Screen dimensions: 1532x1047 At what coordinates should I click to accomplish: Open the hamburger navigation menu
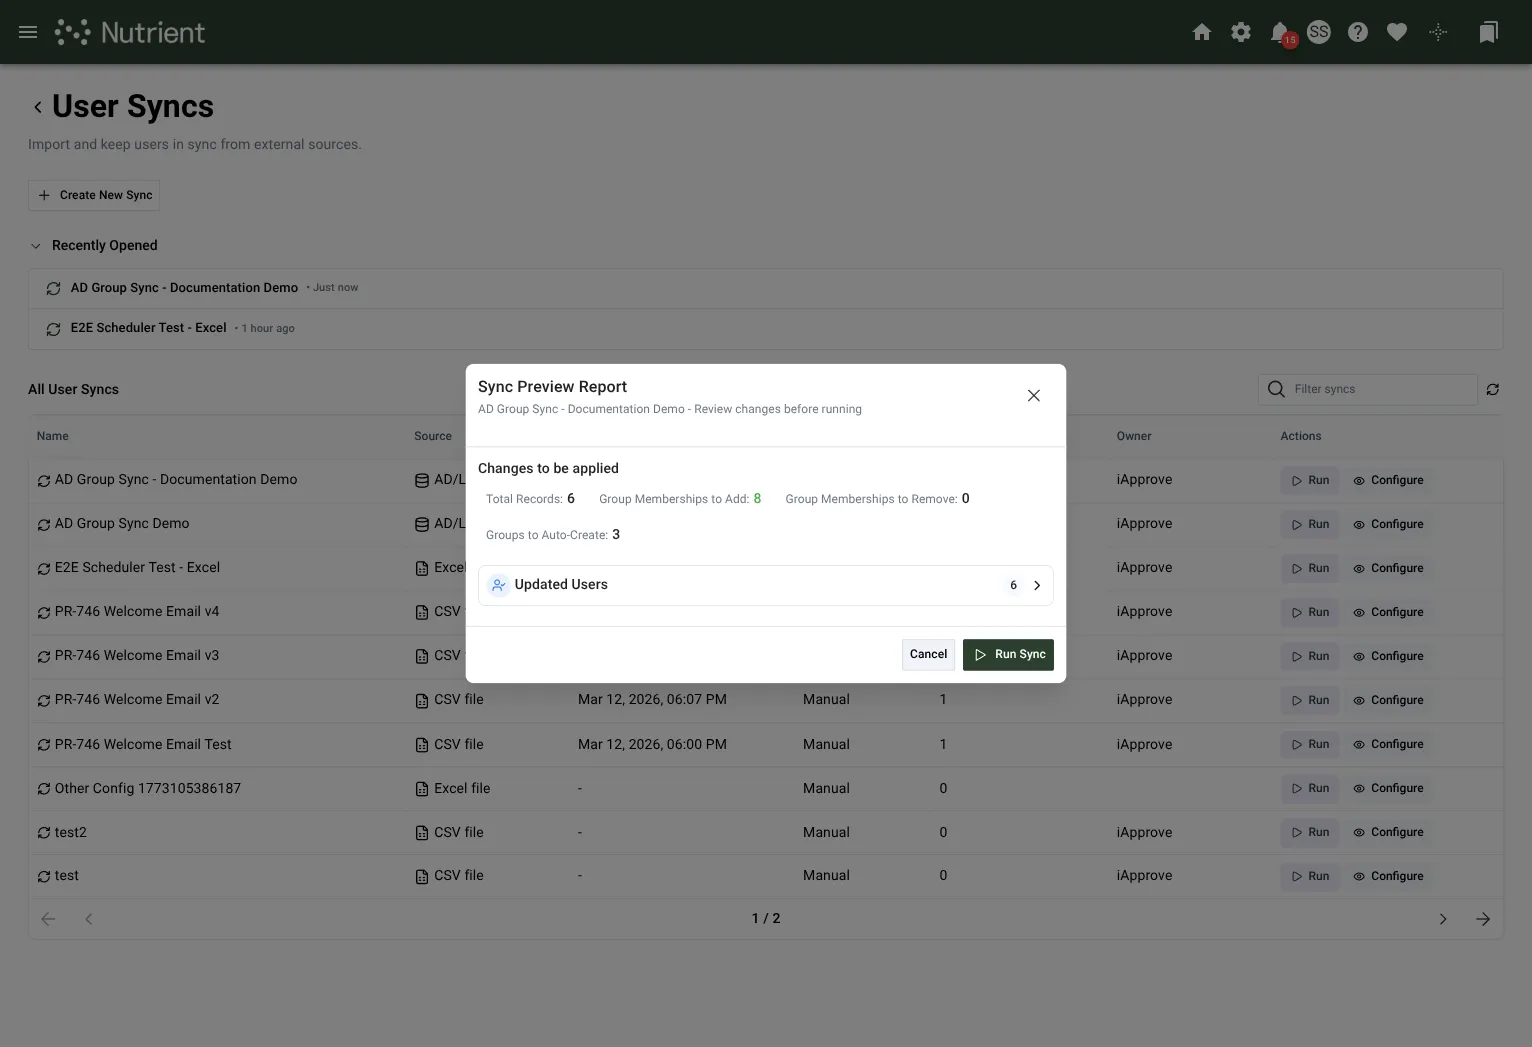(28, 32)
